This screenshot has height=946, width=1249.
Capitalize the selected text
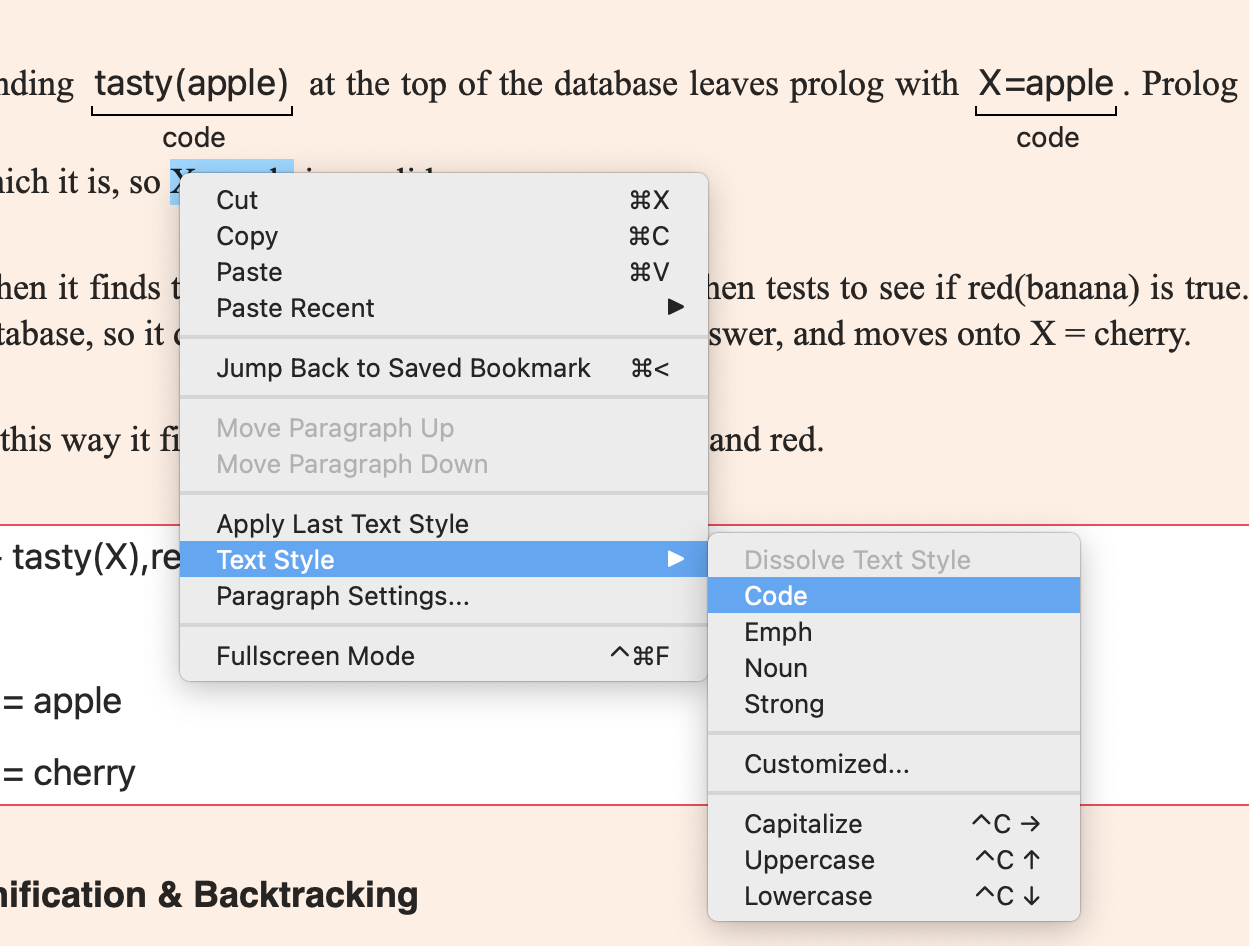coord(803,823)
